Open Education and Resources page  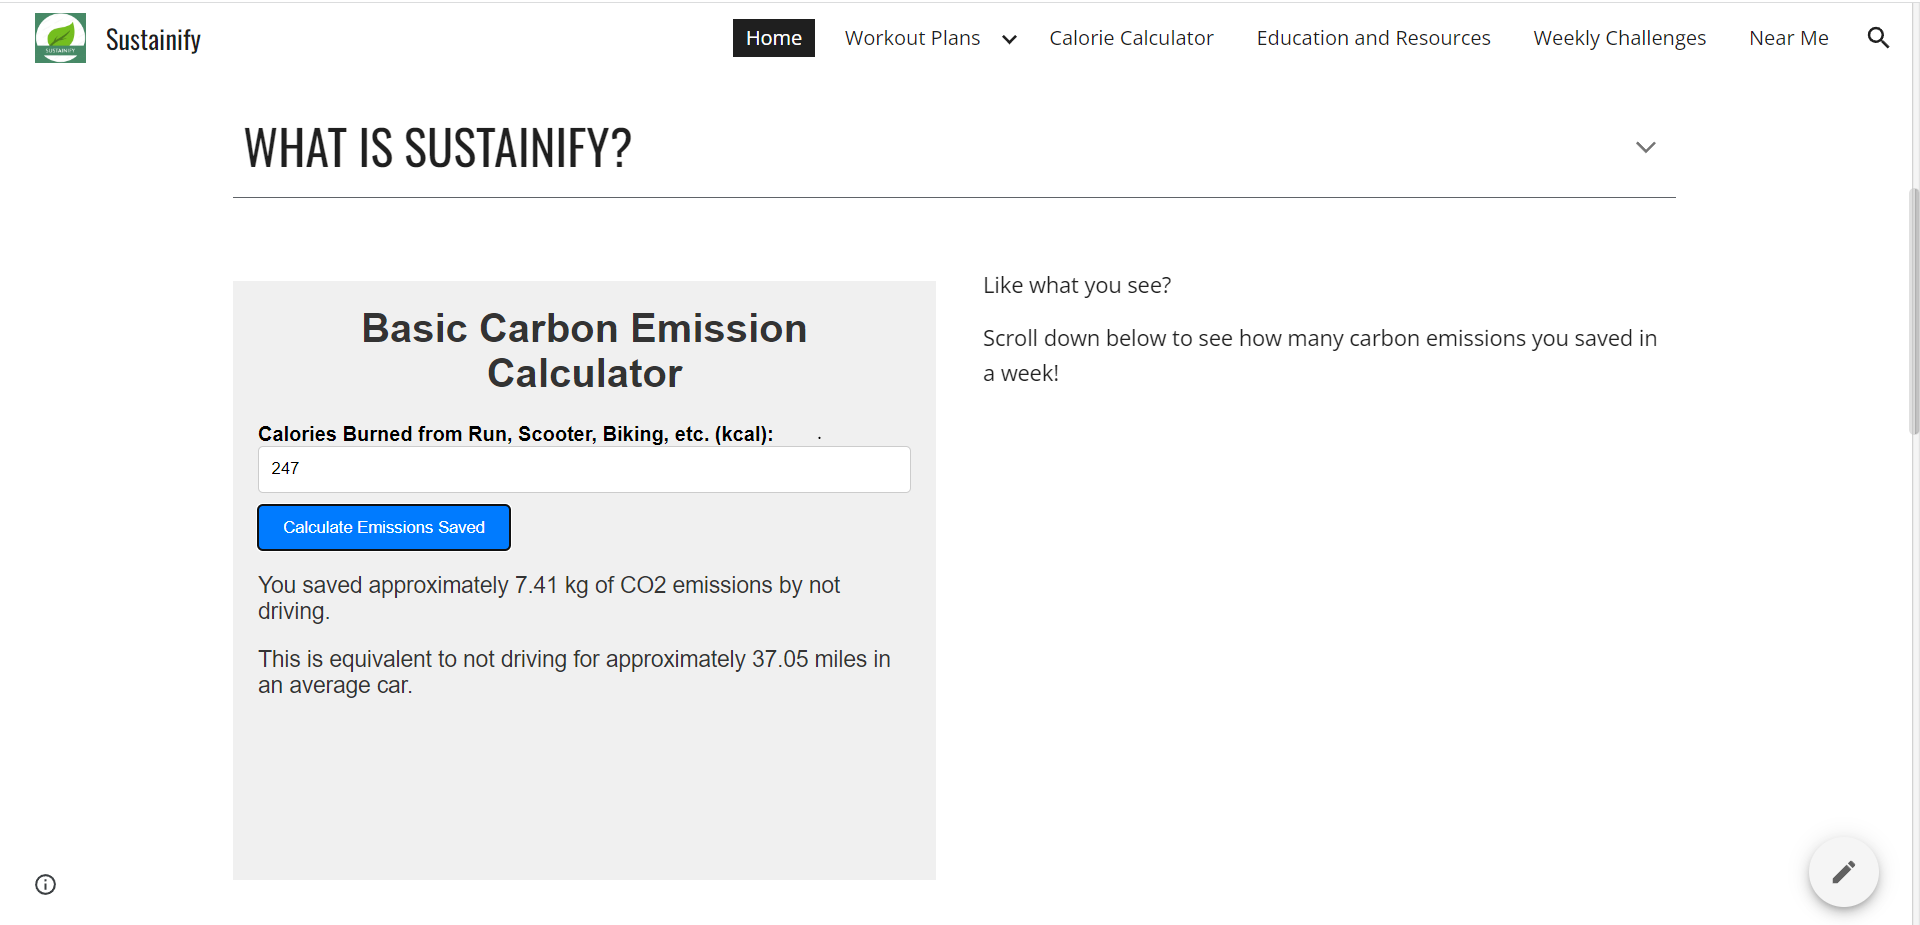tap(1373, 38)
